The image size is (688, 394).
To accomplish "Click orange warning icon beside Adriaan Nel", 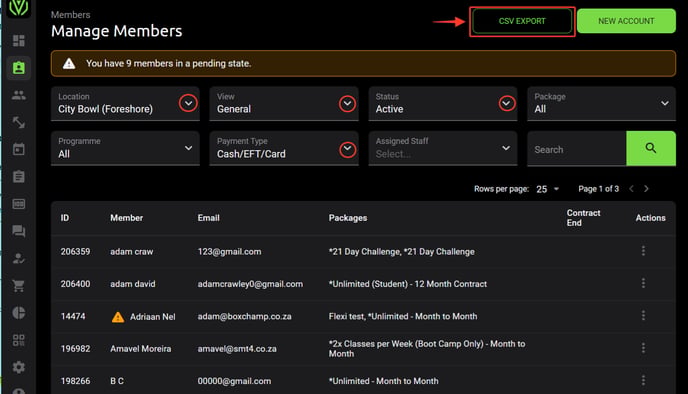I will [x=118, y=317].
